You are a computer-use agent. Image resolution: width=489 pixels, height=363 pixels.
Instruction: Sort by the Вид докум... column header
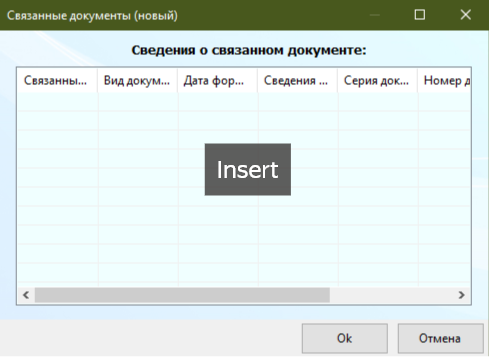point(137,80)
